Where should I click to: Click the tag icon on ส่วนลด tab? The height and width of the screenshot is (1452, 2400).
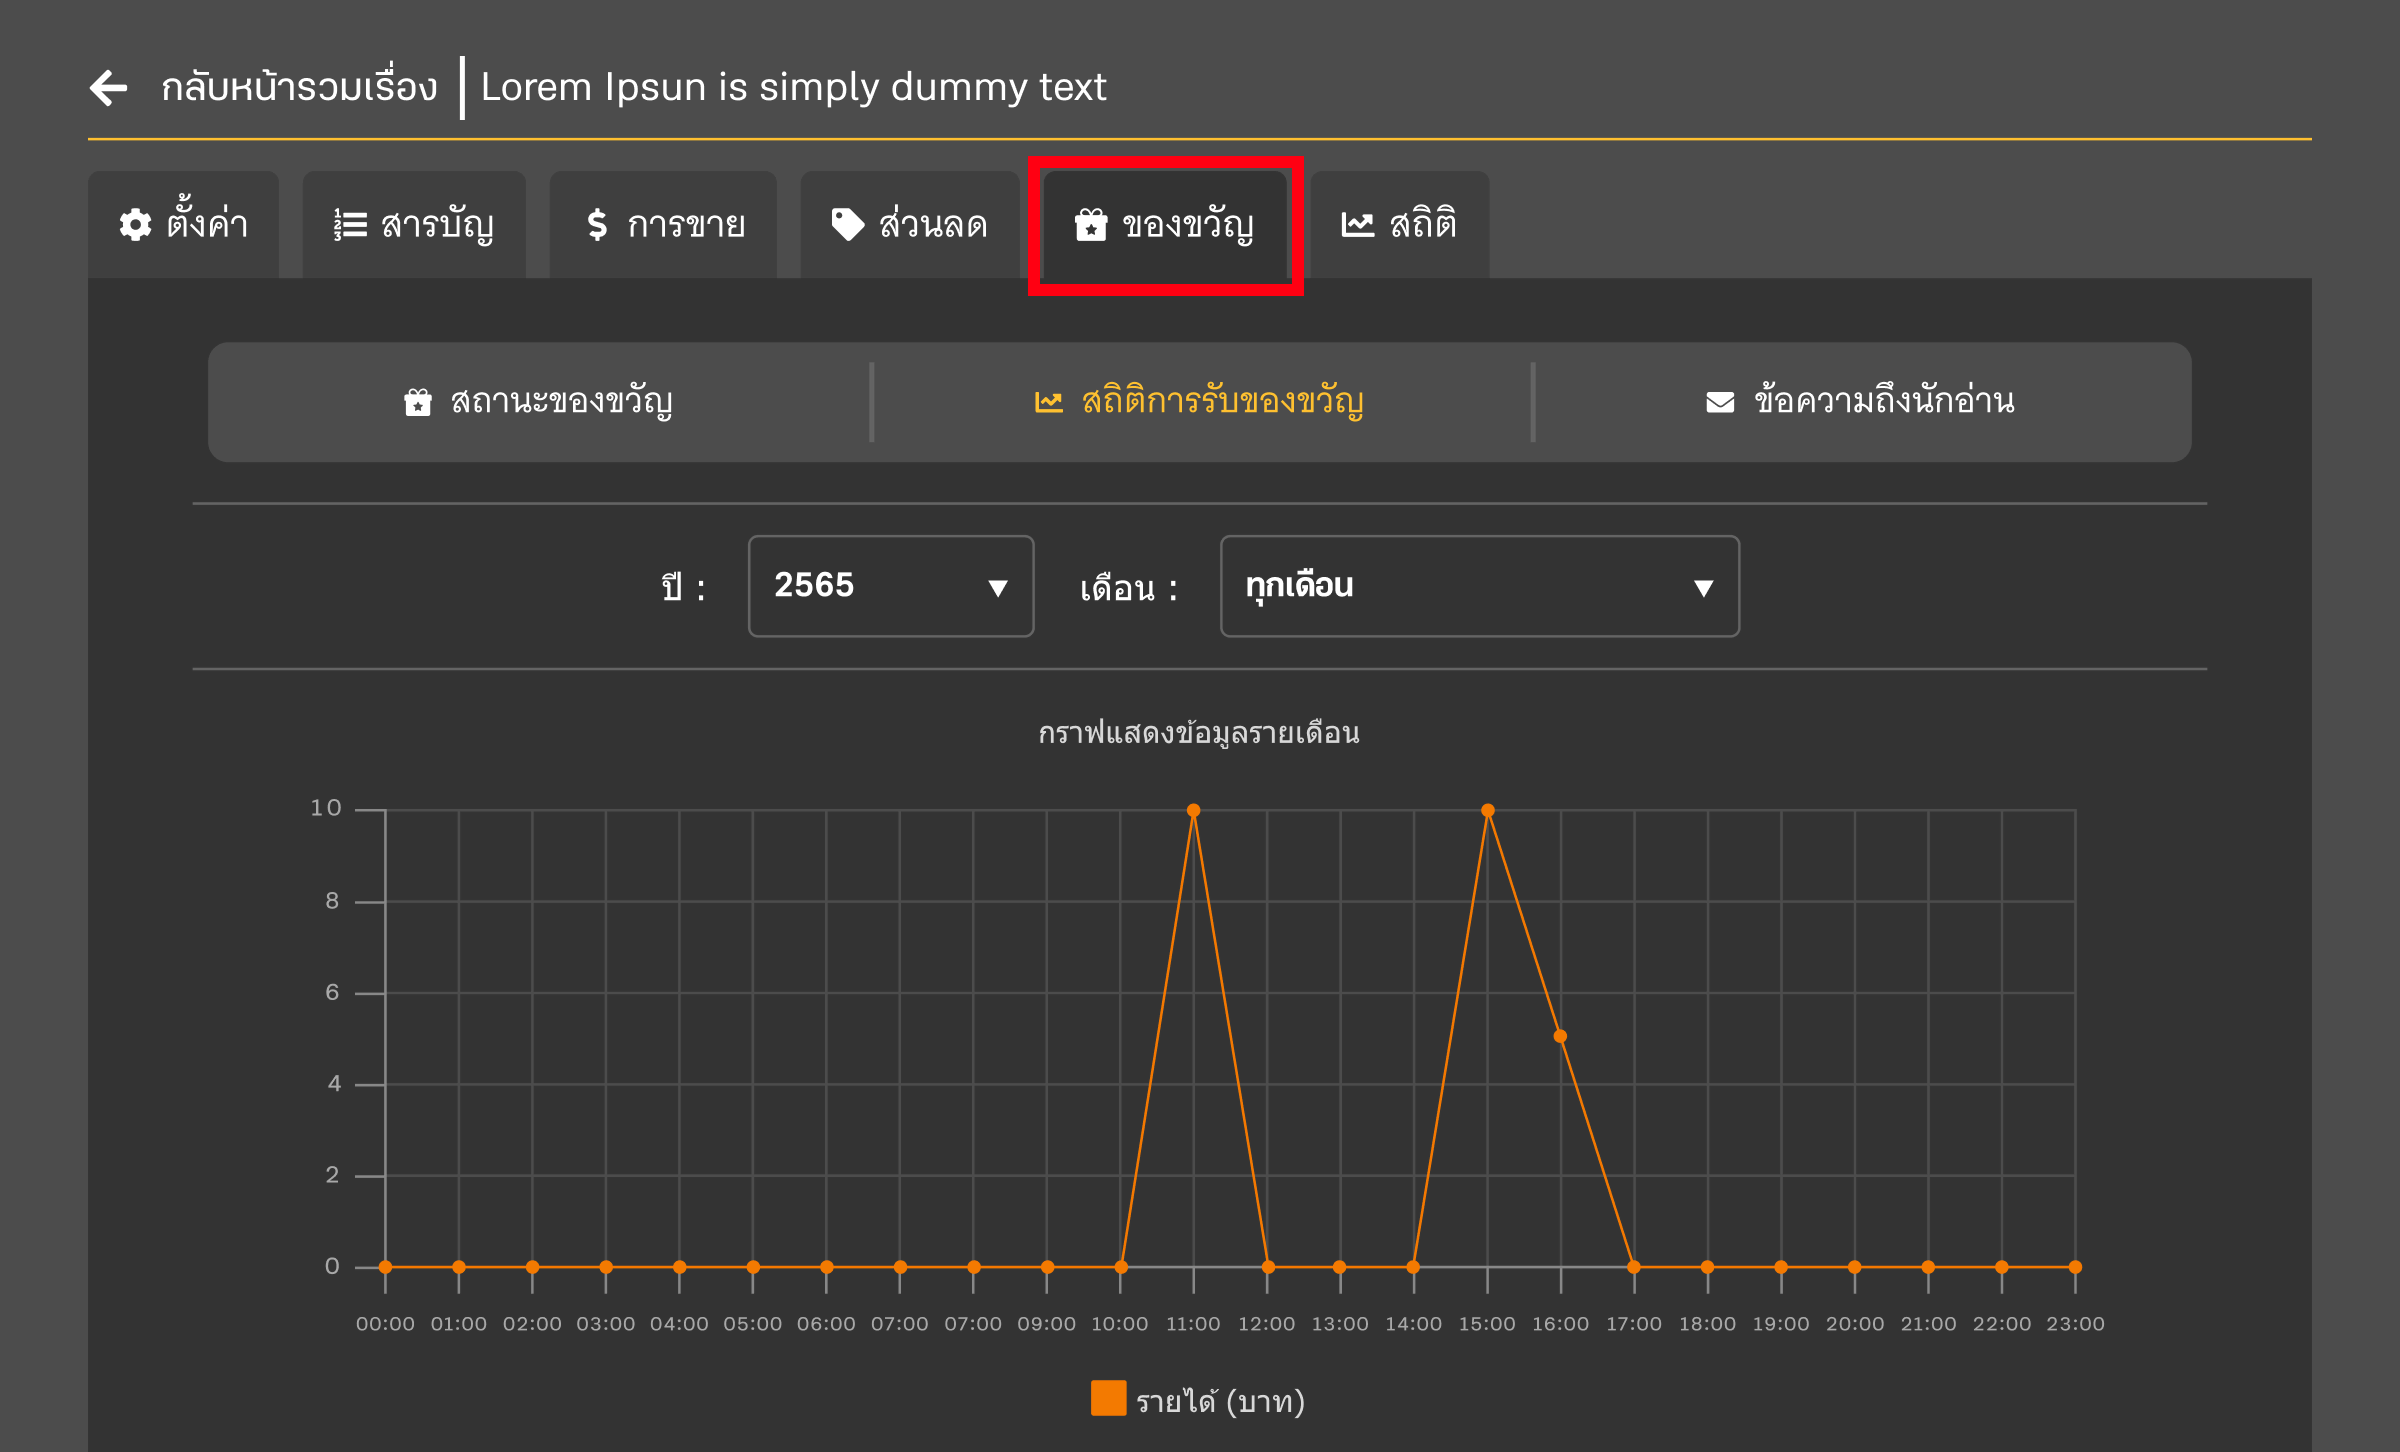pos(847,225)
